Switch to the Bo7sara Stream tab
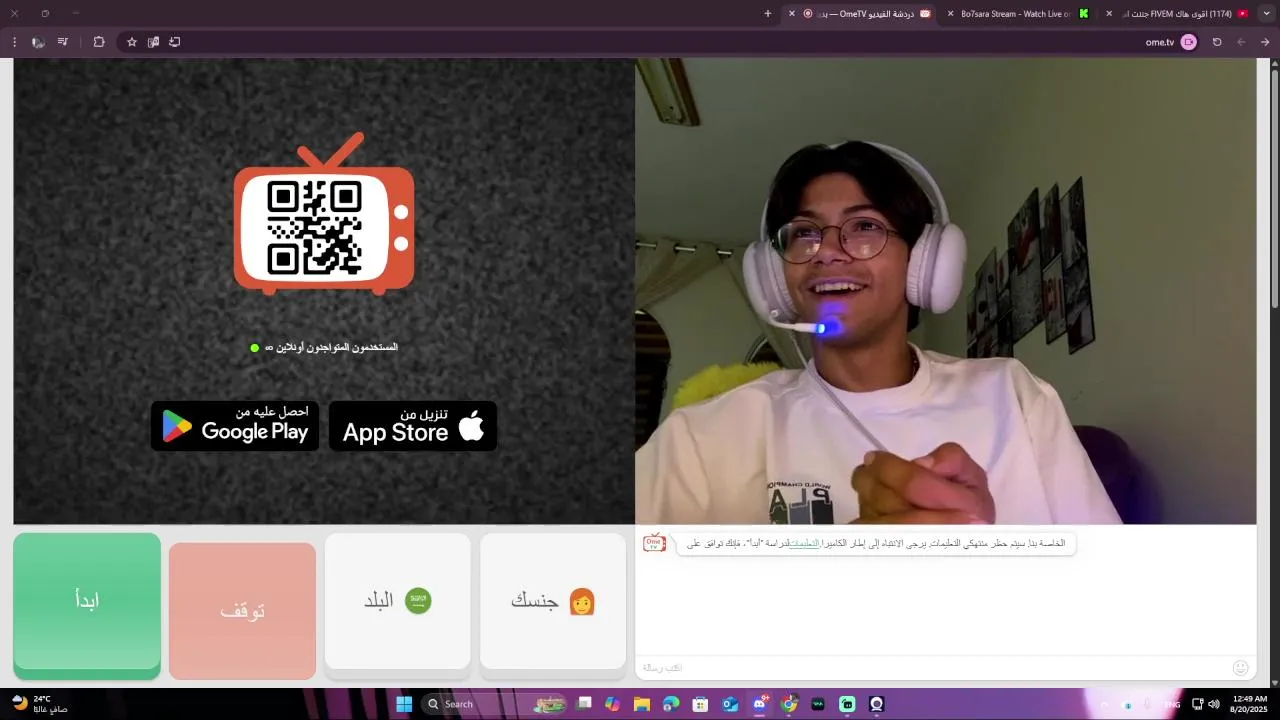Viewport: 1280px width, 720px height. (x=1020, y=14)
